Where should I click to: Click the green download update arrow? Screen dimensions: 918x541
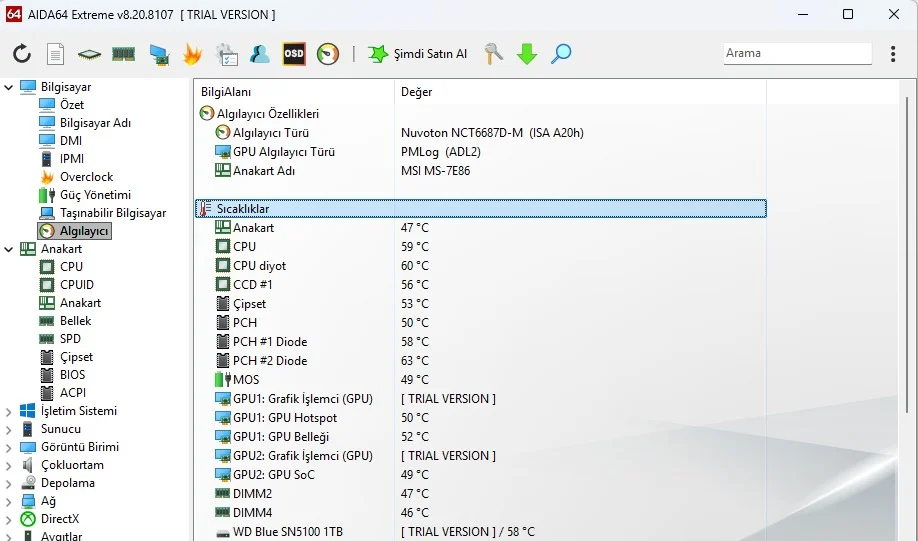pyautogui.click(x=527, y=54)
